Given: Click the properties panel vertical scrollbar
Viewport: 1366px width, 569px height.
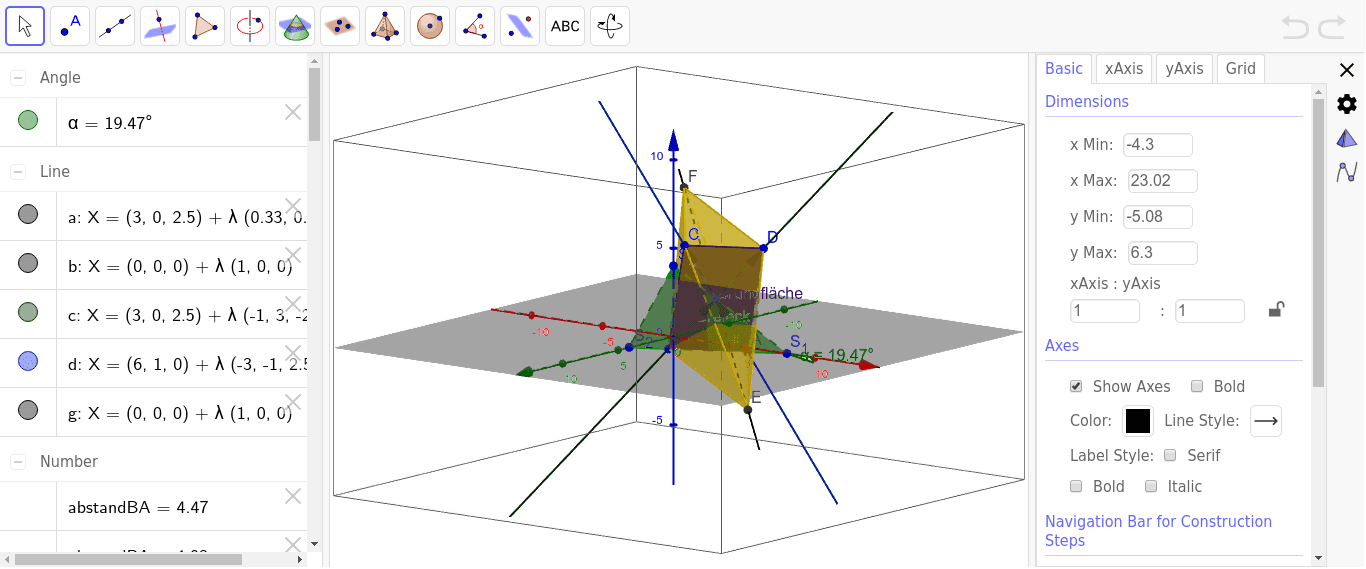Looking at the screenshot, I should 1318,242.
